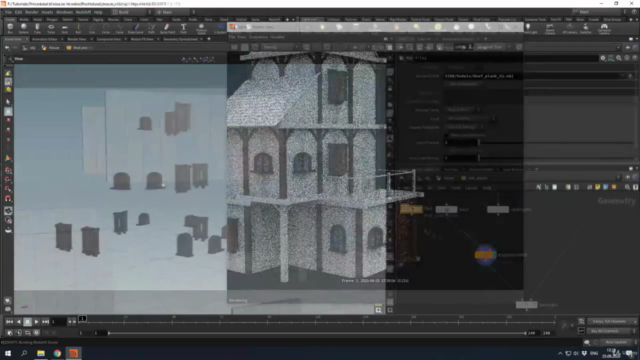Screen dimensions: 640x360
Task: Click the Gamepad Camera shelf tool
Action: (x=604, y=29)
